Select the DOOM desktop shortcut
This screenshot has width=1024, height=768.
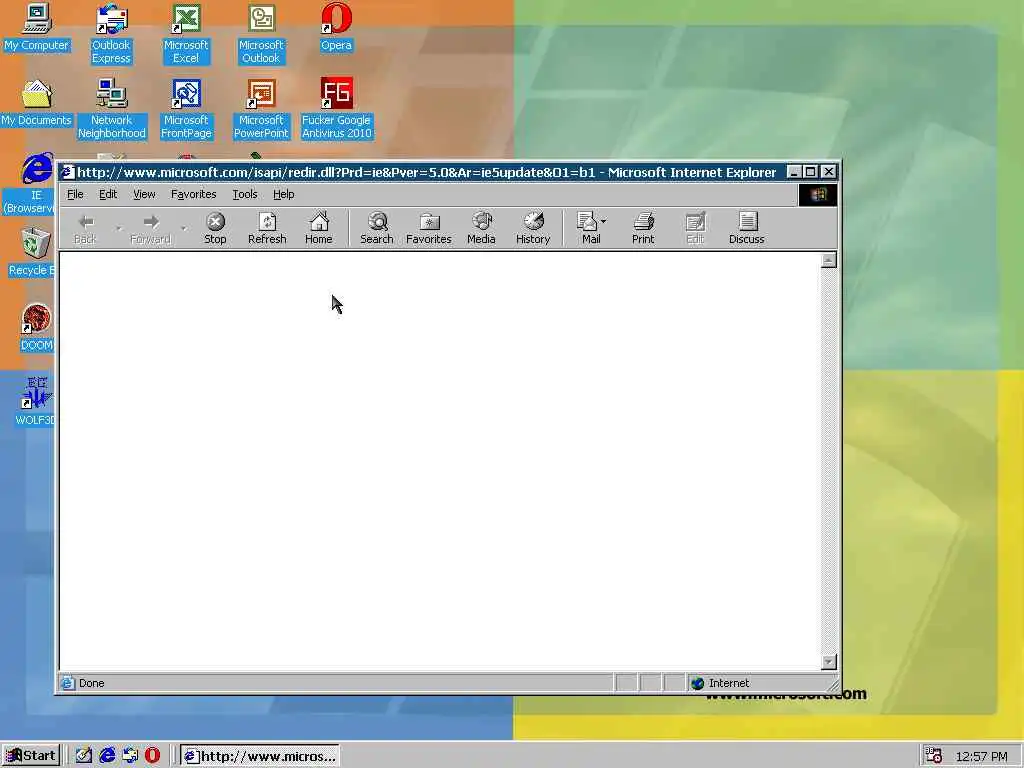tap(36, 328)
